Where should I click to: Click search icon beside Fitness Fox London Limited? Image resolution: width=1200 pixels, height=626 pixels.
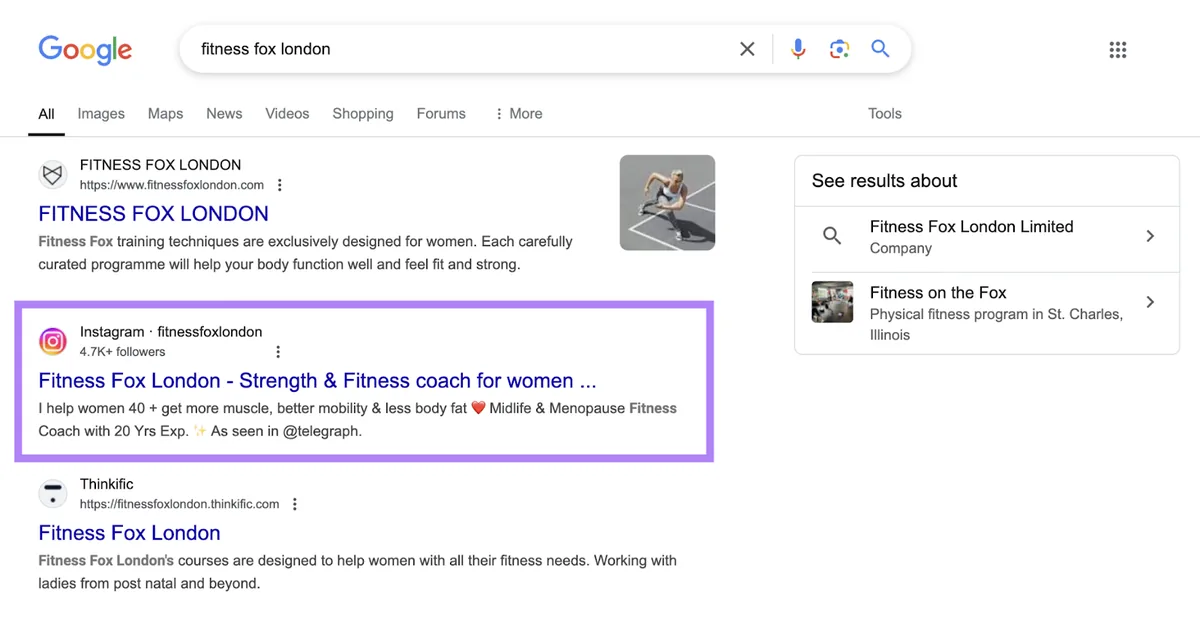tap(832, 236)
